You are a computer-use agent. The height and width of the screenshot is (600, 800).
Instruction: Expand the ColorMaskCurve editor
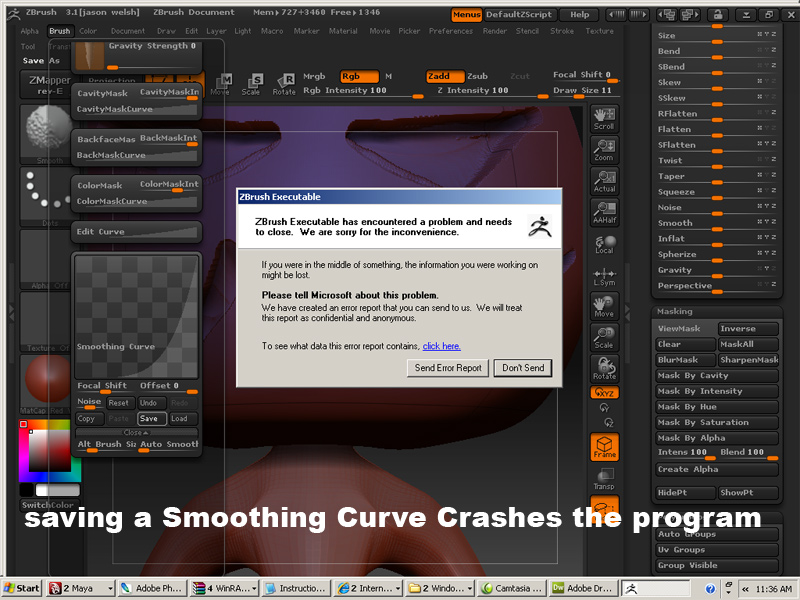(136, 201)
